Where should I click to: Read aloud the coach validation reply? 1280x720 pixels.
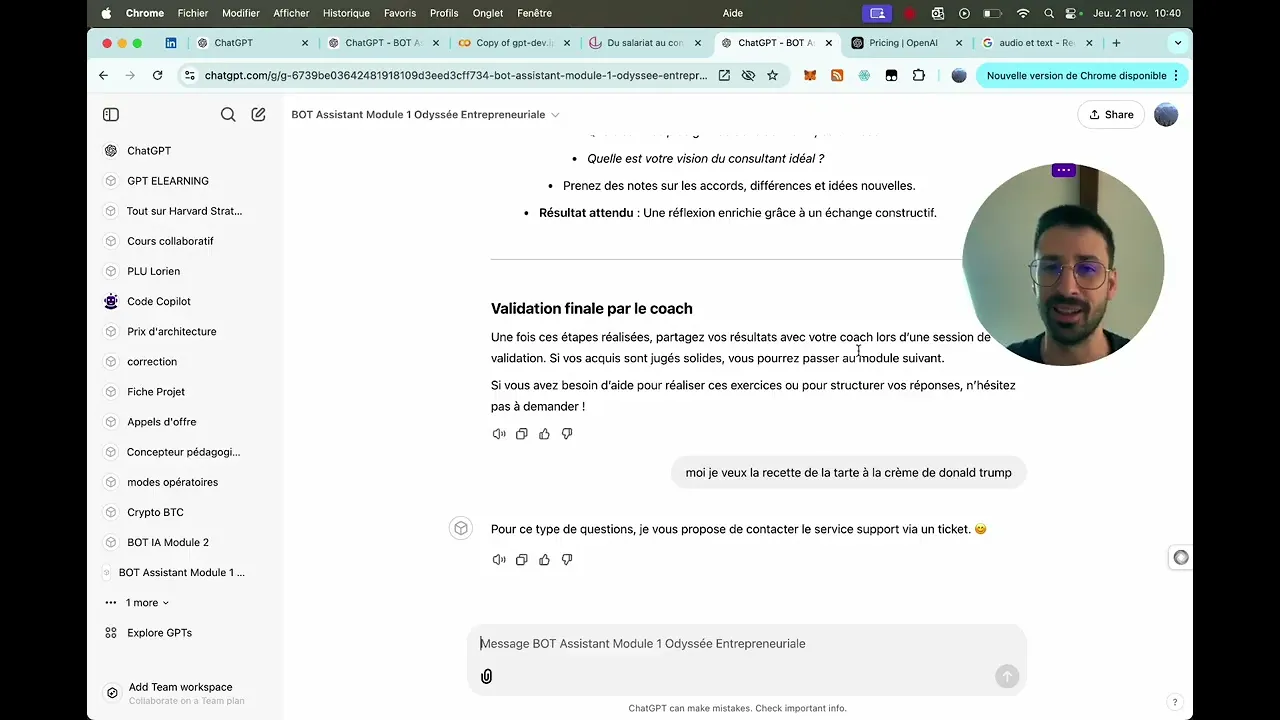tap(499, 434)
